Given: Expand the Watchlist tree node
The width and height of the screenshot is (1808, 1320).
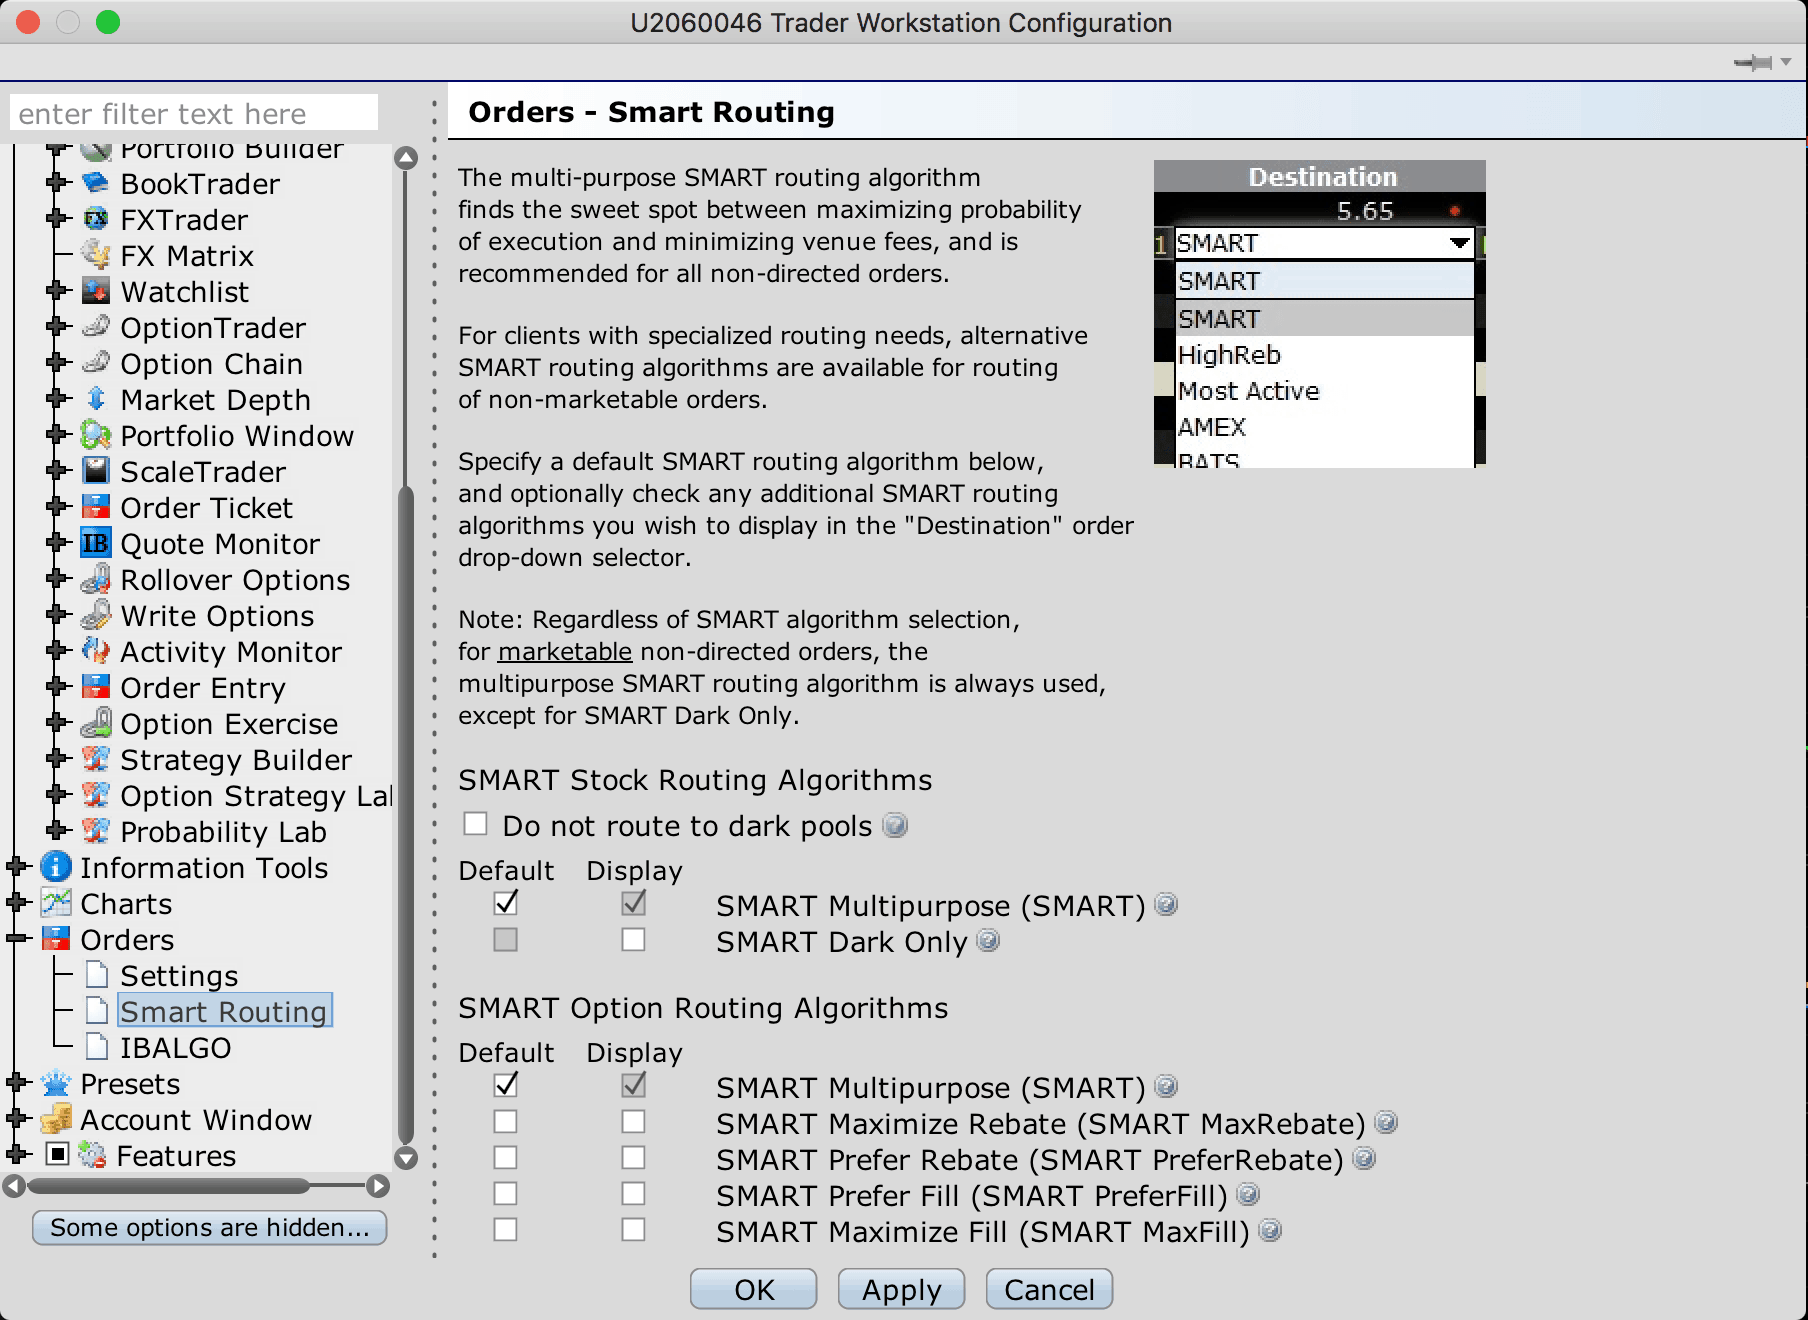Looking at the screenshot, I should [x=57, y=291].
